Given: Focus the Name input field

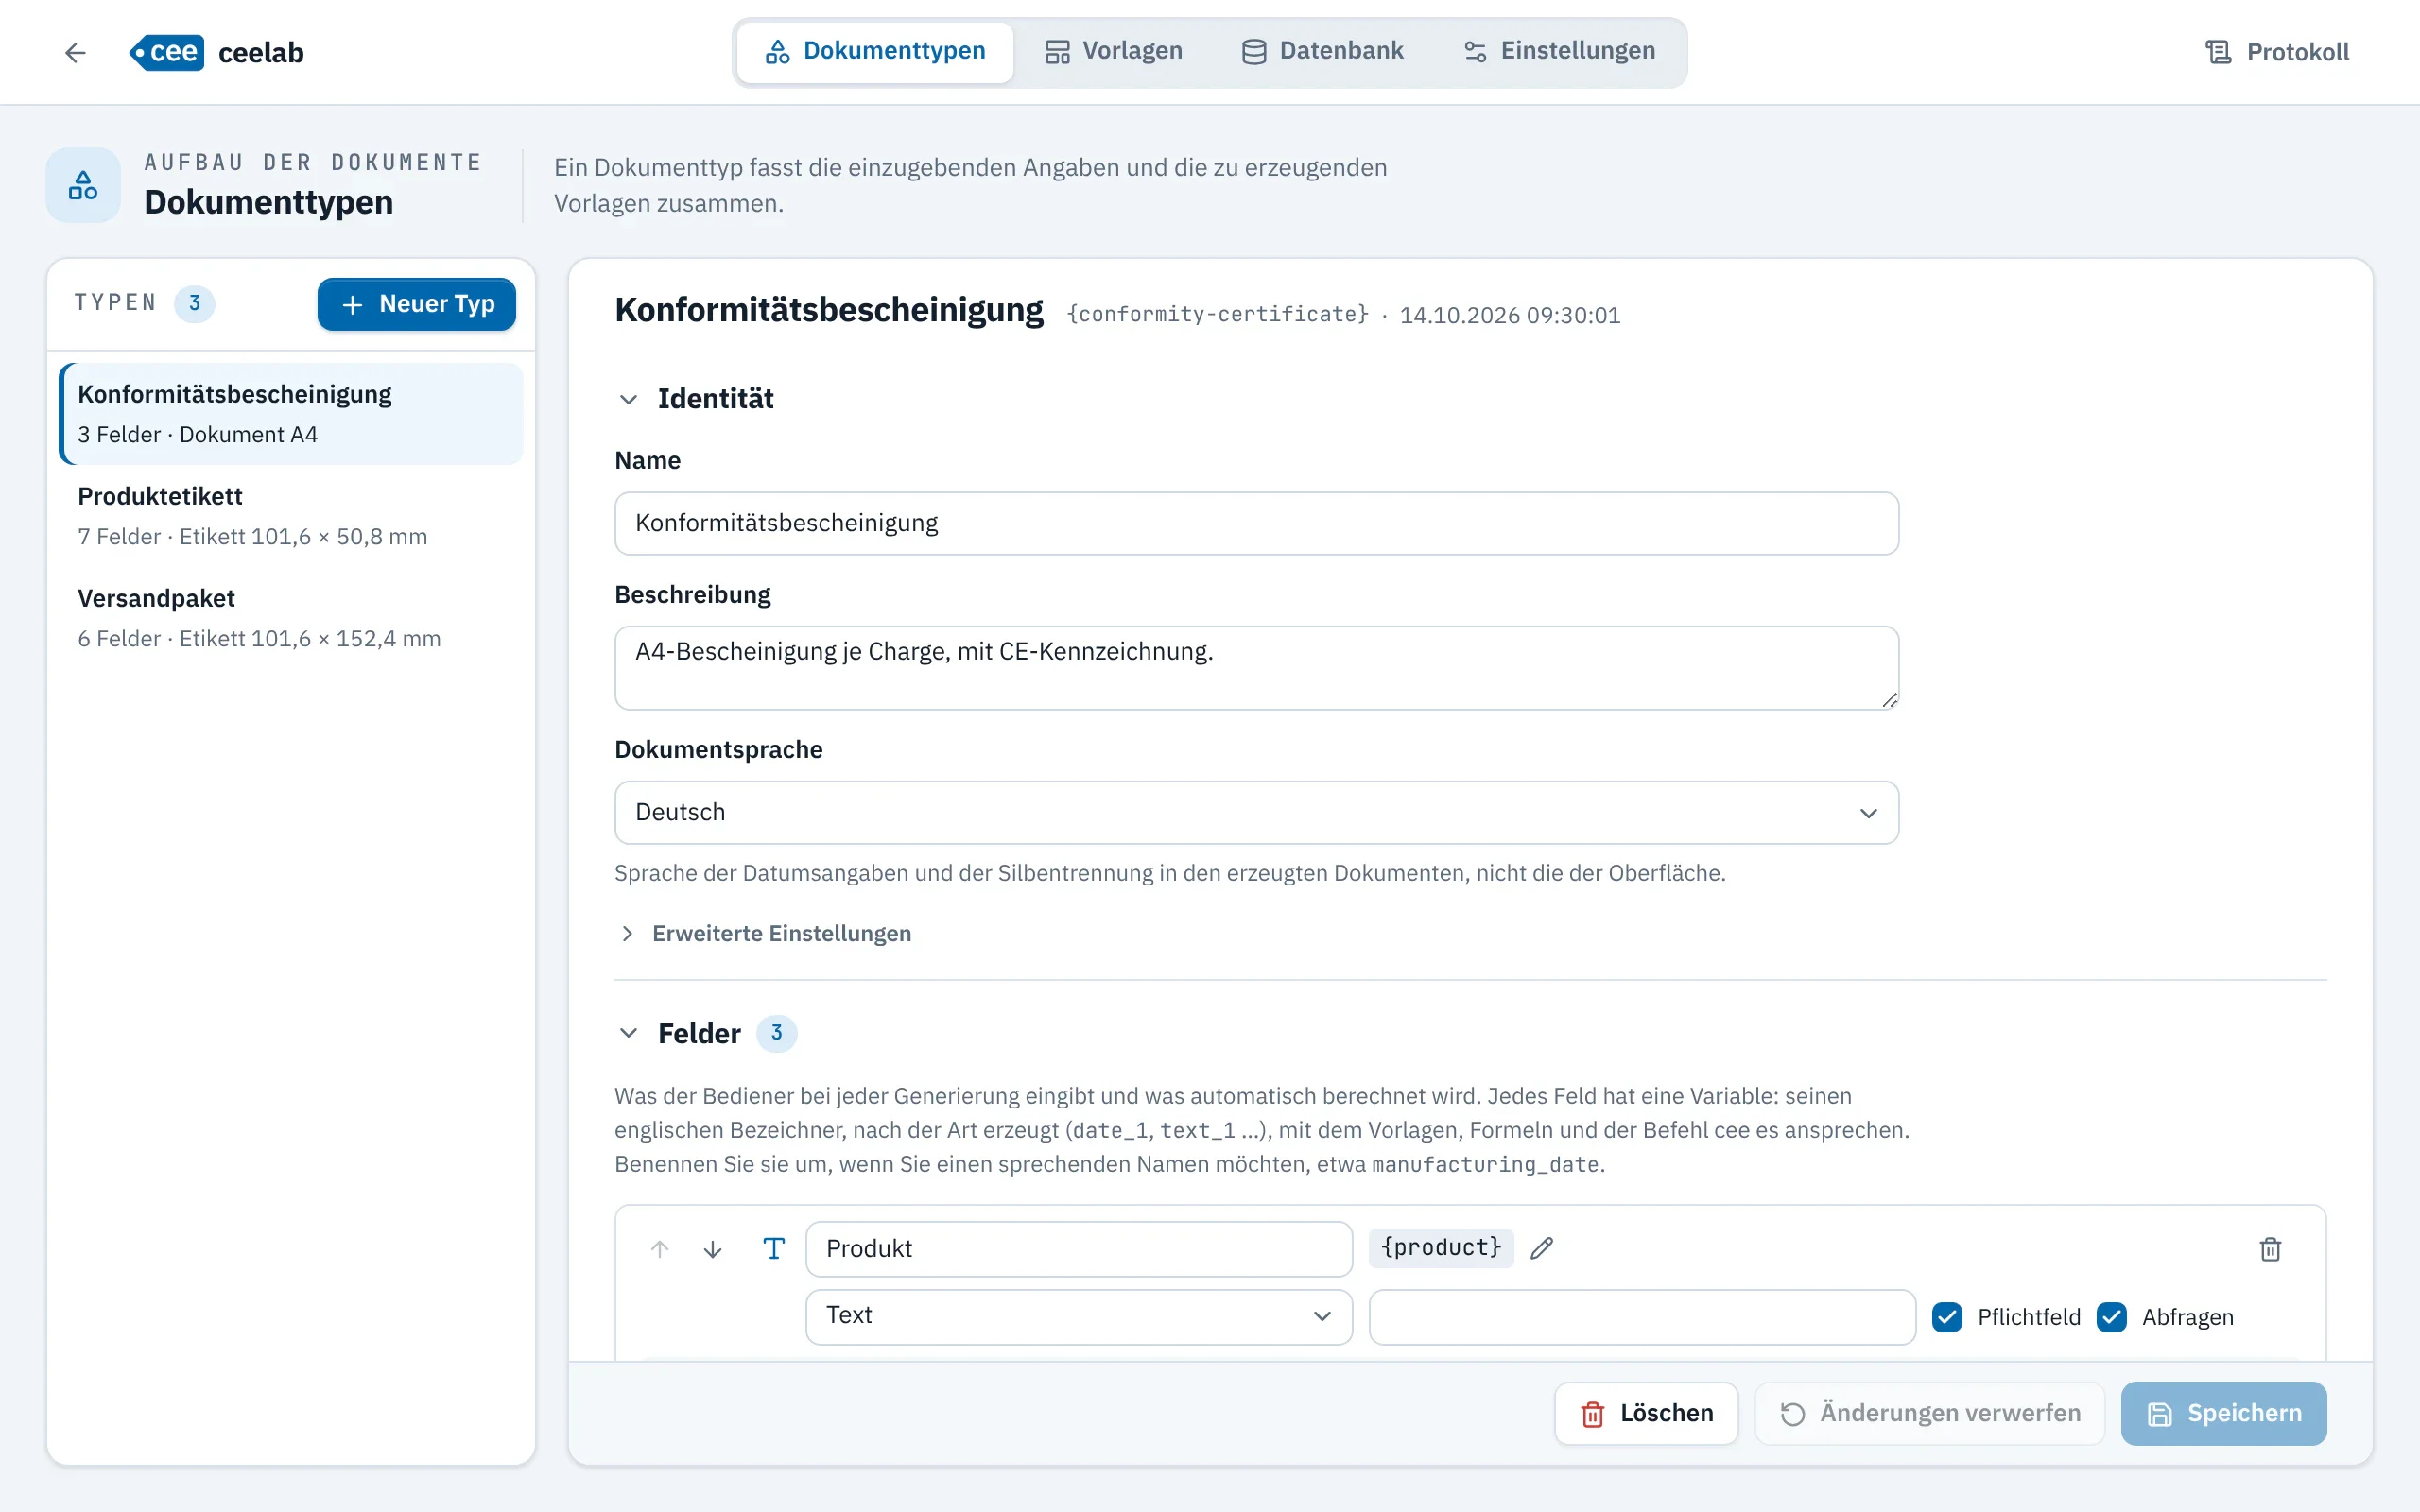Looking at the screenshot, I should (1256, 523).
